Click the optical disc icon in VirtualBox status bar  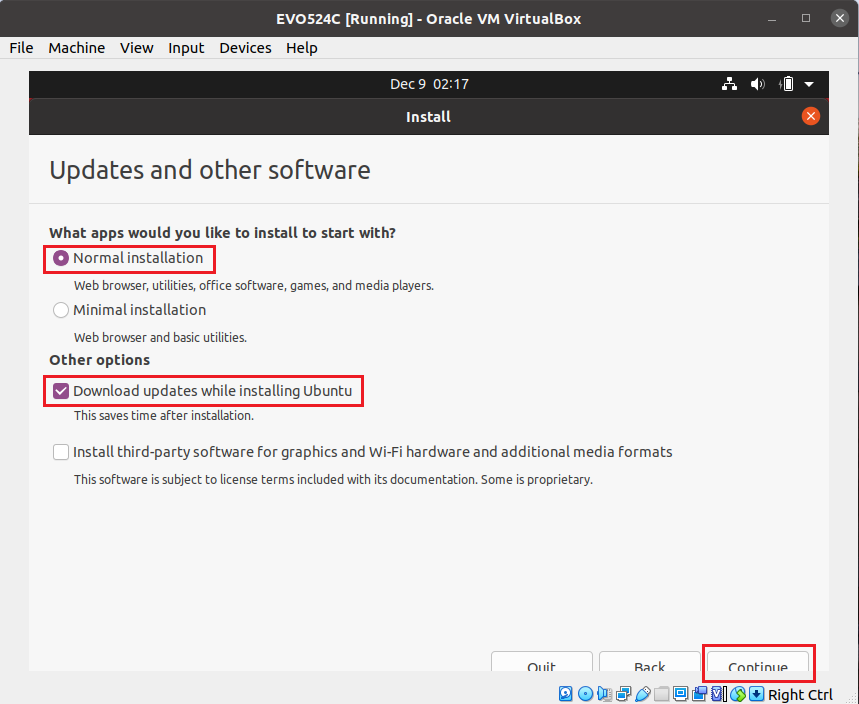coord(585,694)
